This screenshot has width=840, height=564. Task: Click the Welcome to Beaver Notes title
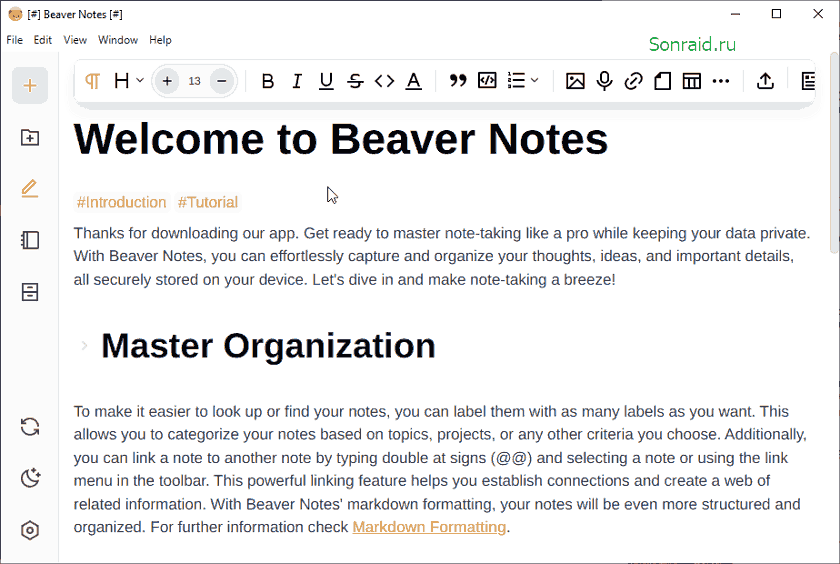(341, 139)
